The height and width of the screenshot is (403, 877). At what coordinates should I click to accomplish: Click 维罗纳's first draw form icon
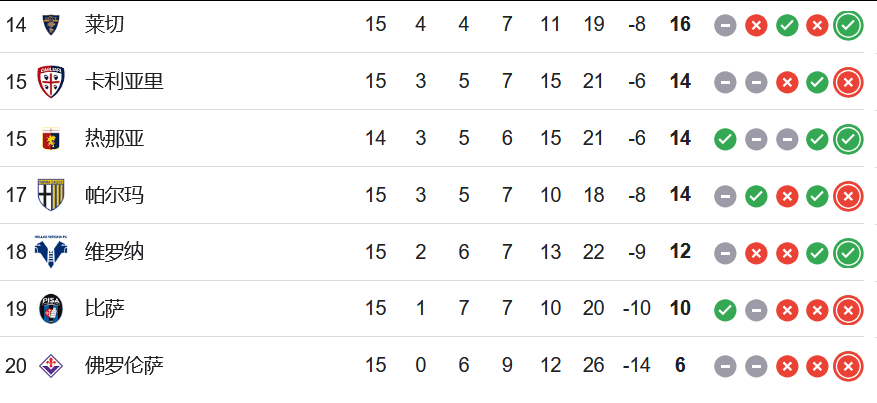[725, 253]
